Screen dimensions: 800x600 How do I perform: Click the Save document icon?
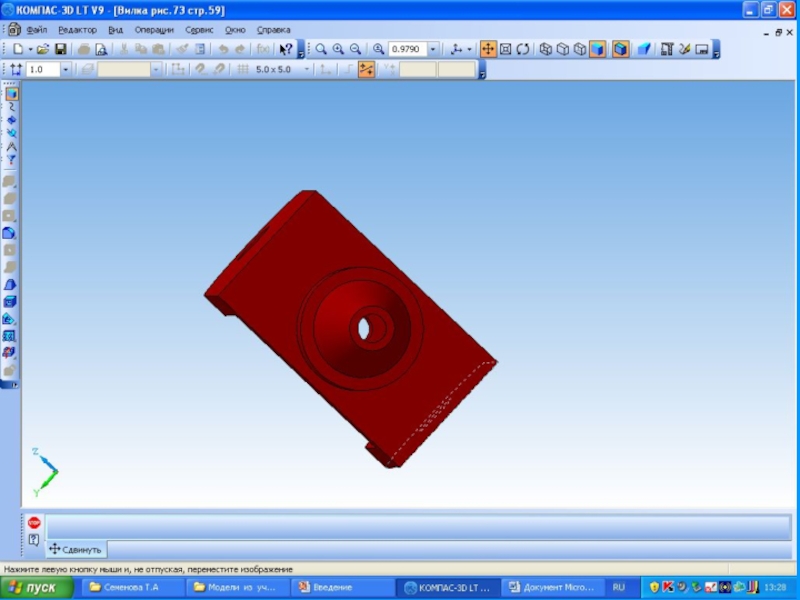61,49
